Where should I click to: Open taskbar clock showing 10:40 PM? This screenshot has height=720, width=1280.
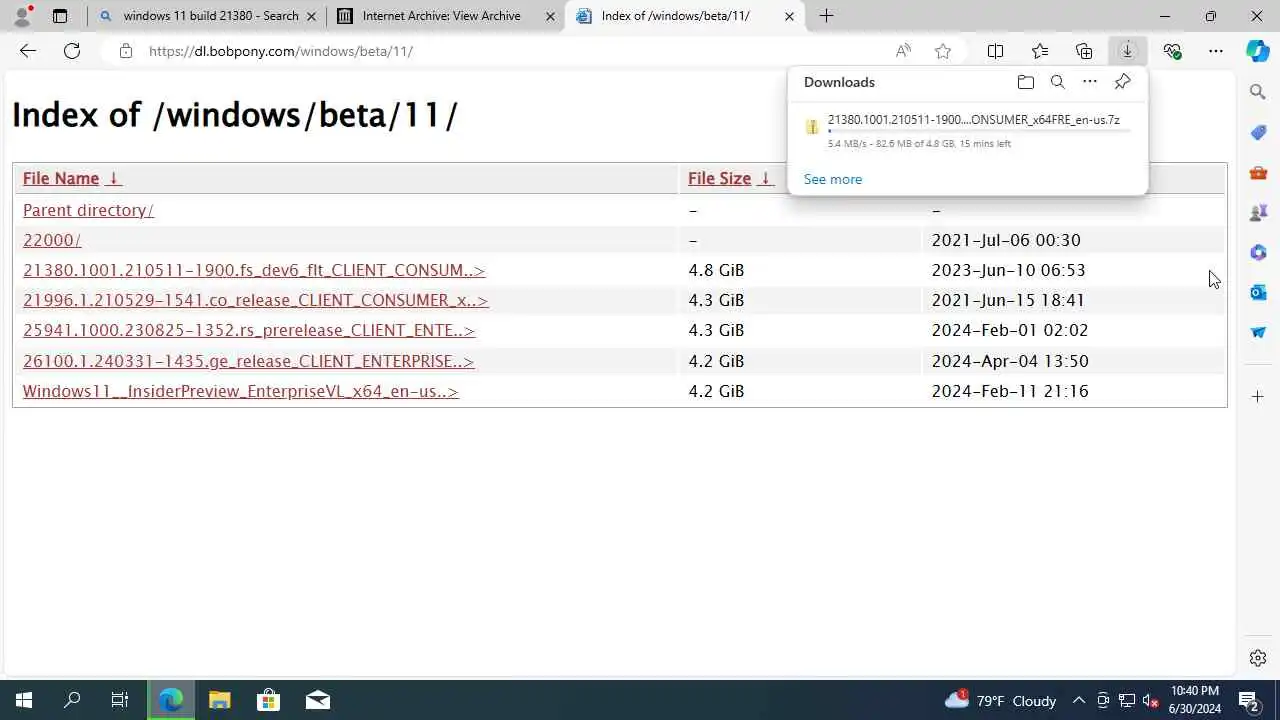(x=1195, y=700)
